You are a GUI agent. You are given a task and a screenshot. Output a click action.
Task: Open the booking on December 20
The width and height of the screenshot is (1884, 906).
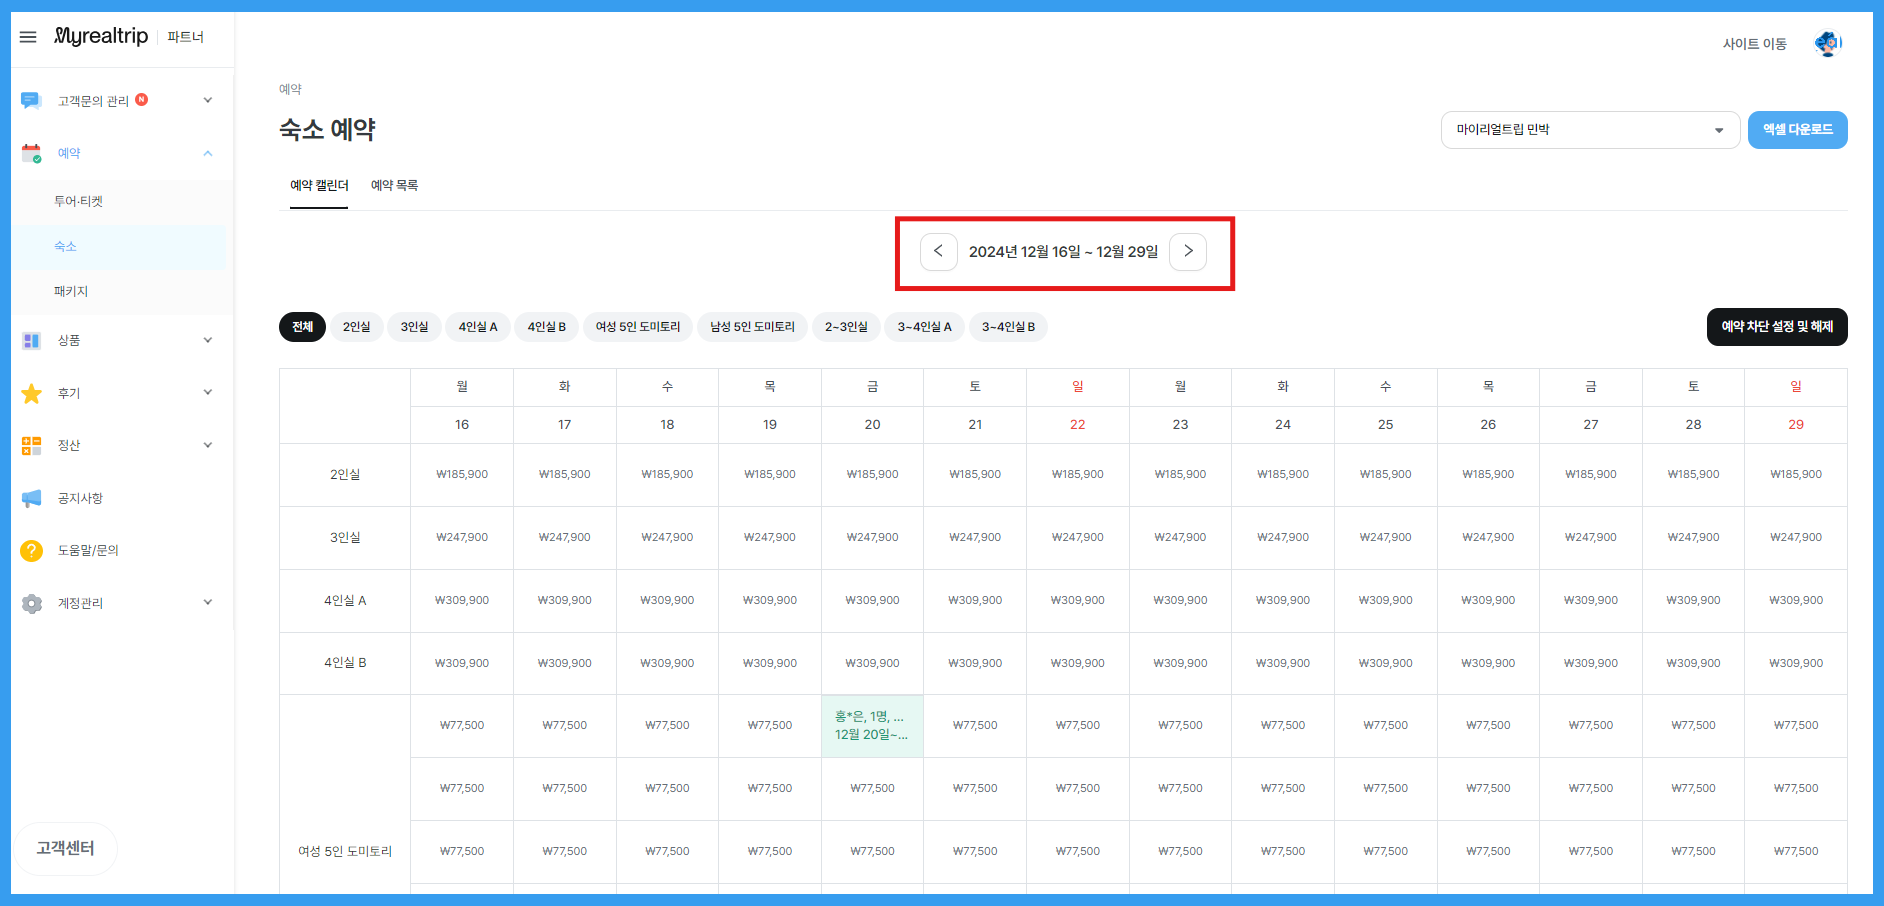coord(872,726)
